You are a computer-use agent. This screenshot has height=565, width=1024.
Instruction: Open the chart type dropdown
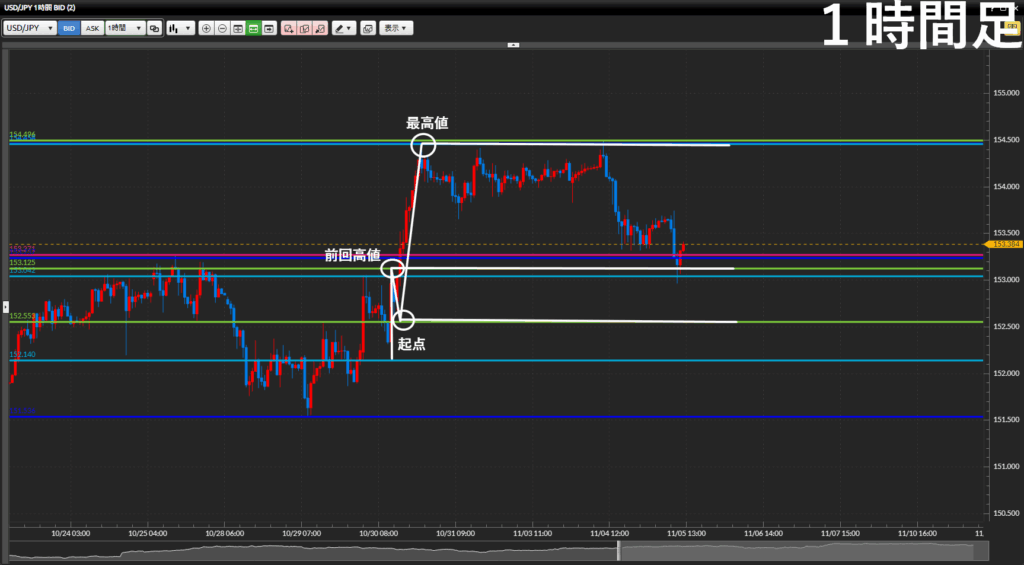point(180,29)
